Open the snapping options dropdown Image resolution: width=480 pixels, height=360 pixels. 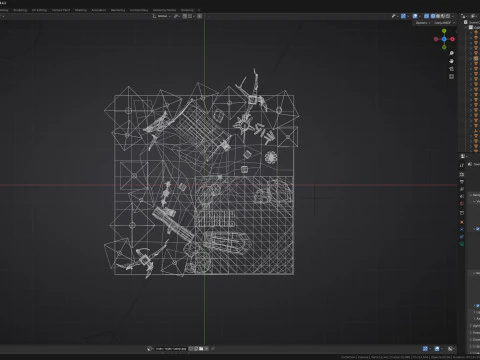[x=191, y=16]
